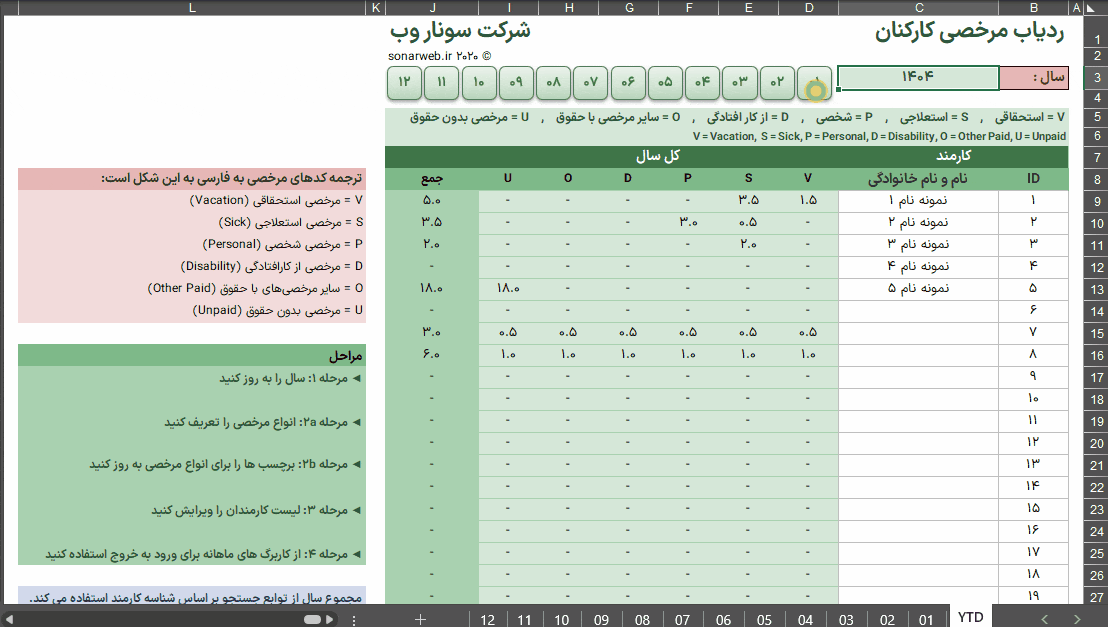1108x627 pixels.
Task: Select the total ۶.۰ in row ۸
Action: point(432,354)
